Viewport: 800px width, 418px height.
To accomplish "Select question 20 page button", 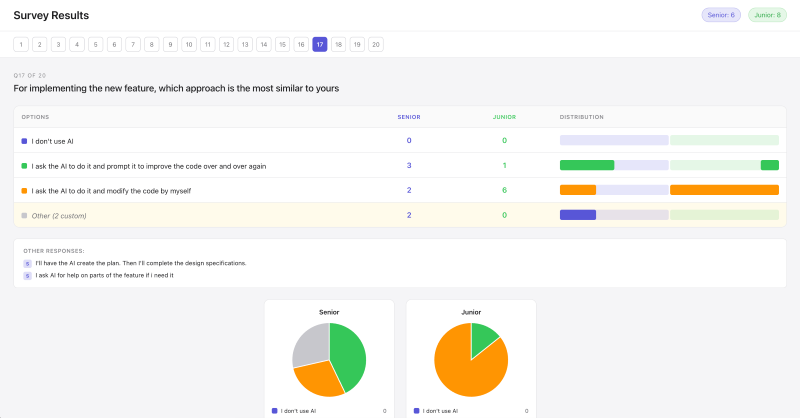I will 375,44.
